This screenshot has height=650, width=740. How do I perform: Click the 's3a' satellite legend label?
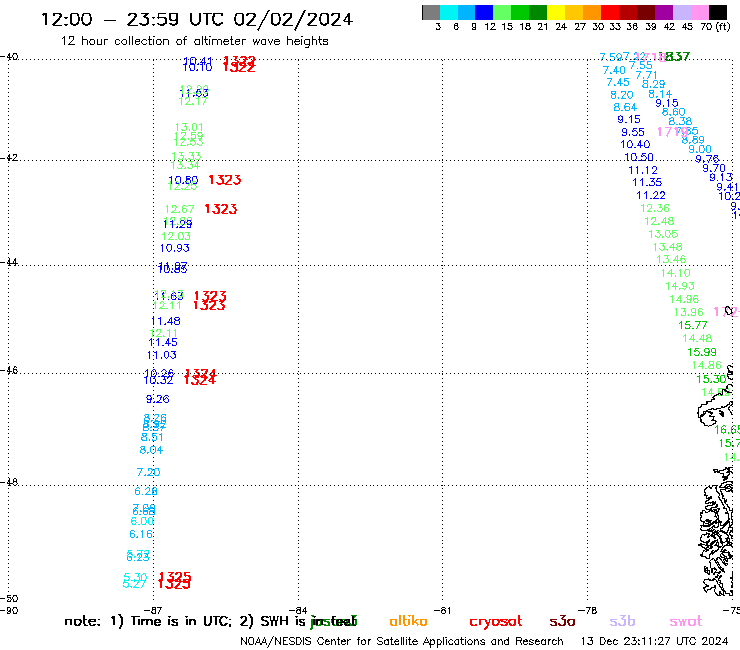tap(562, 622)
